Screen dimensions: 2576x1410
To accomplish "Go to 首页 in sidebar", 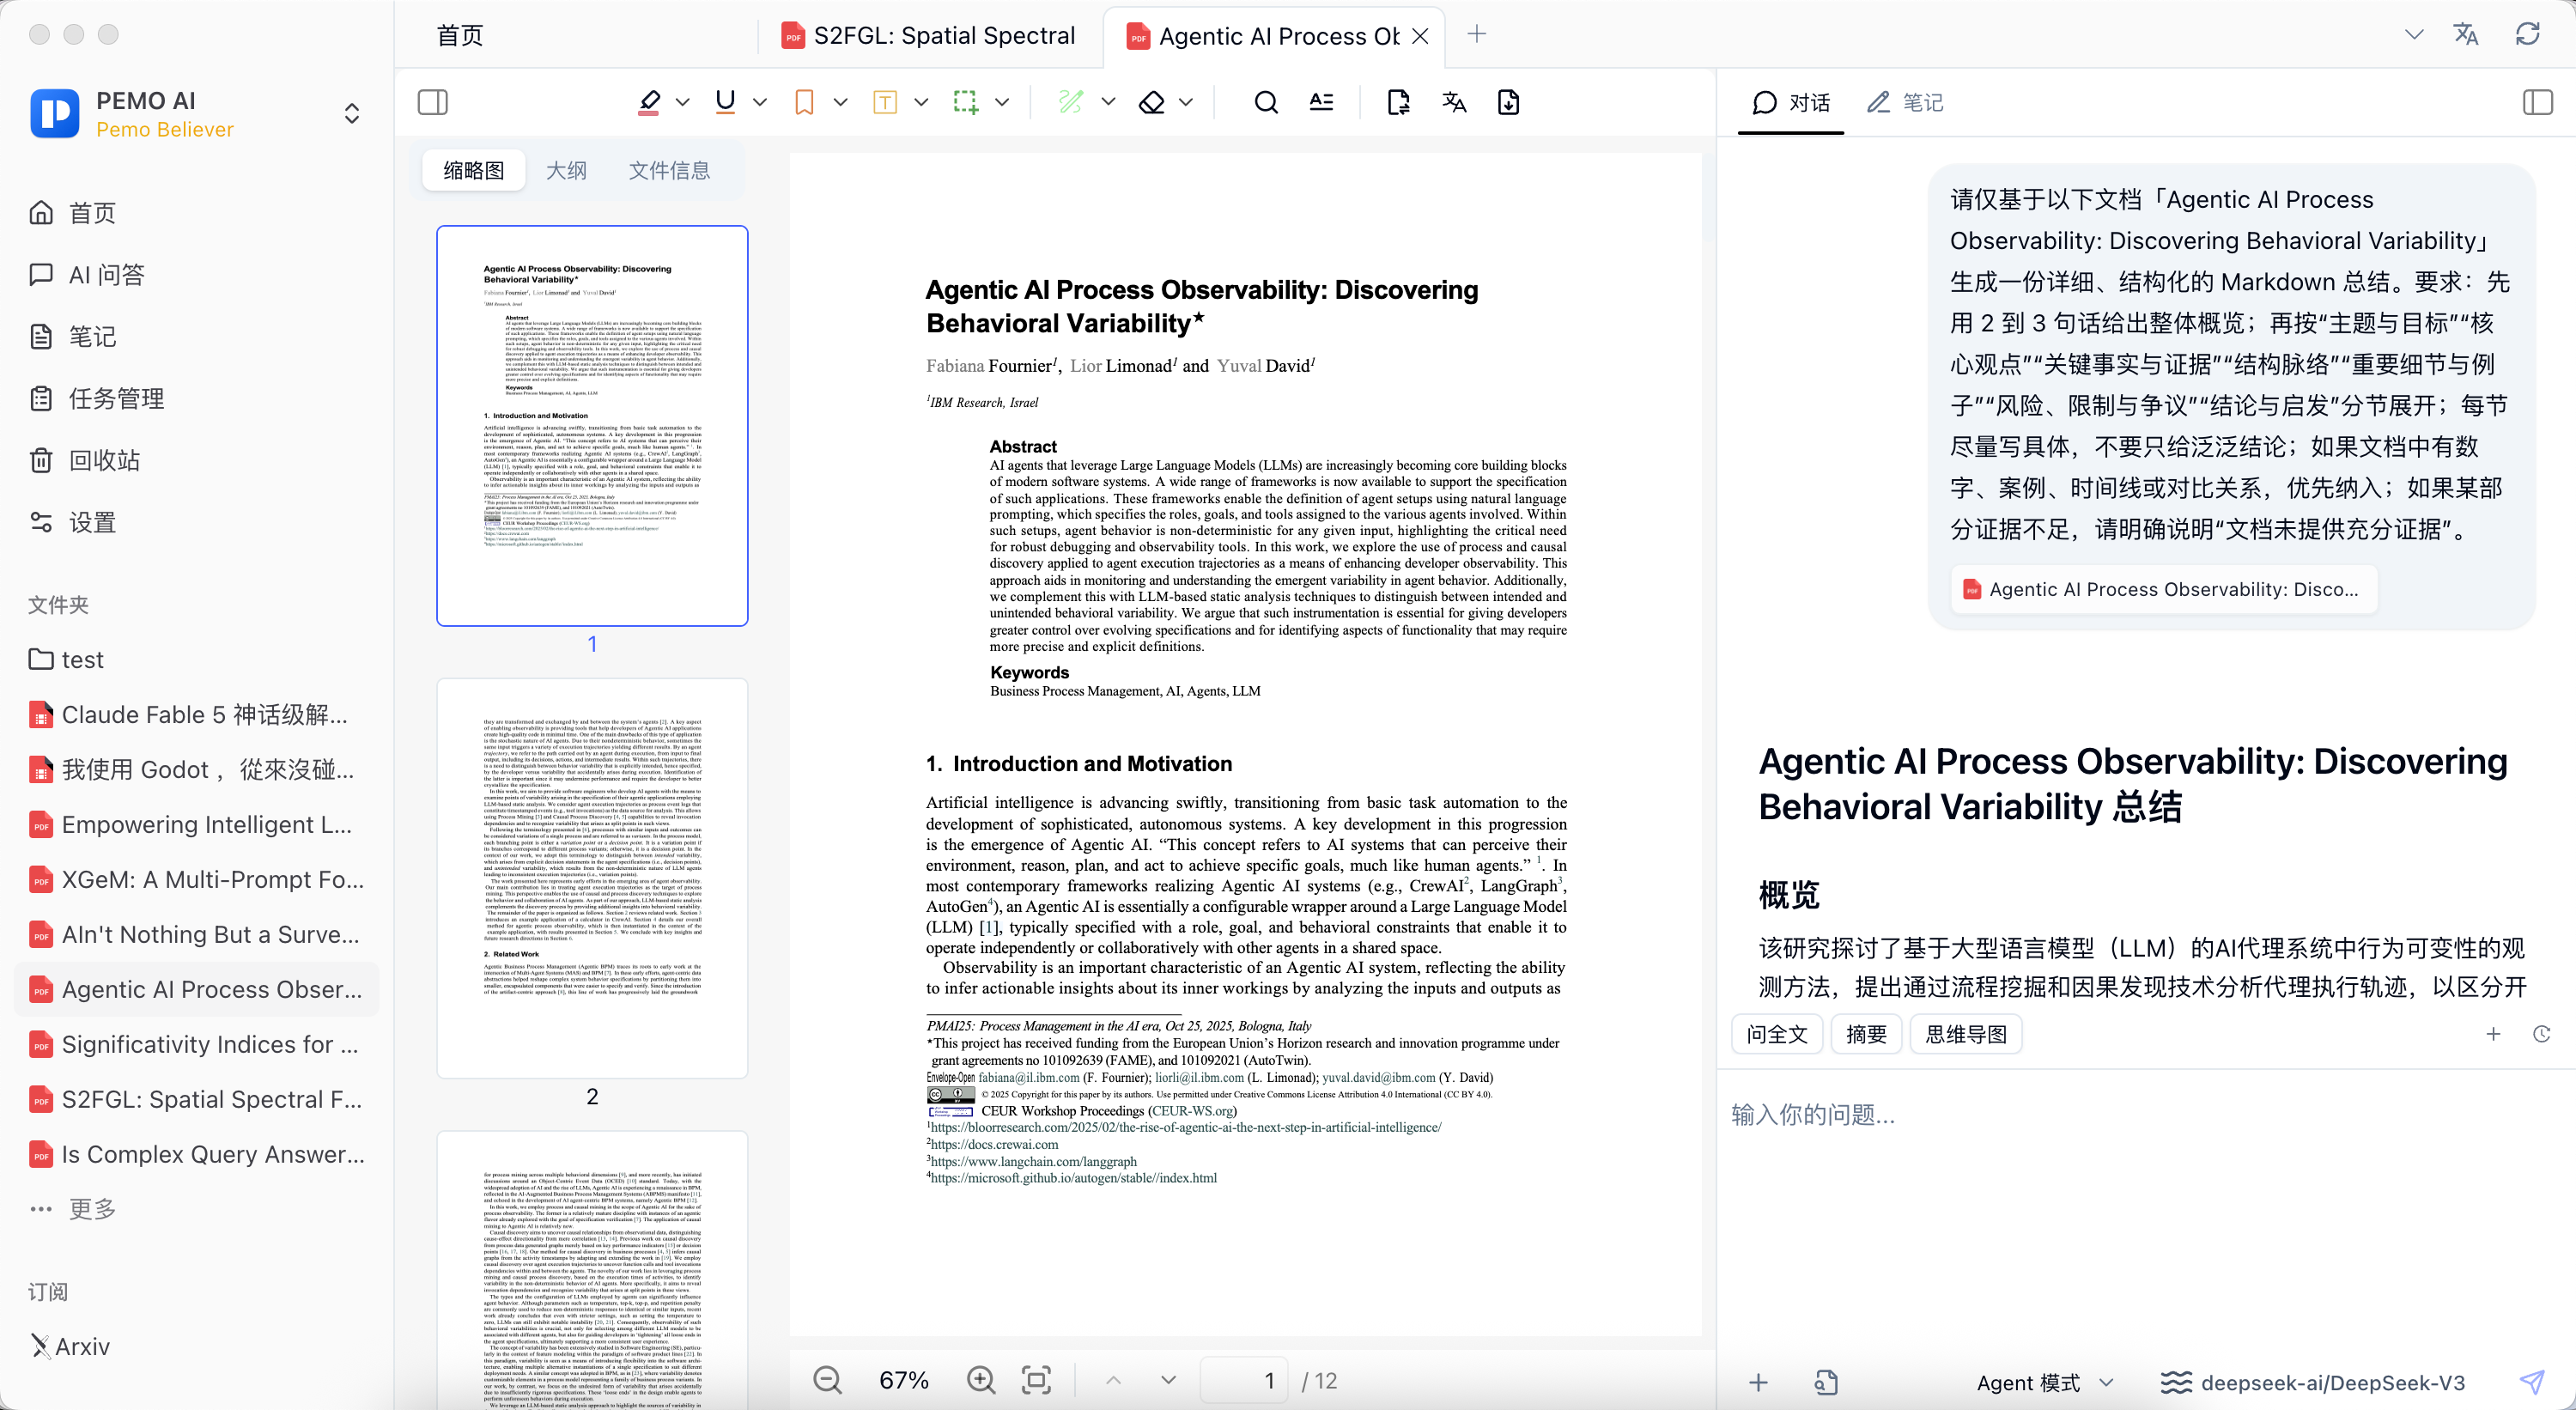I will click(x=196, y=213).
